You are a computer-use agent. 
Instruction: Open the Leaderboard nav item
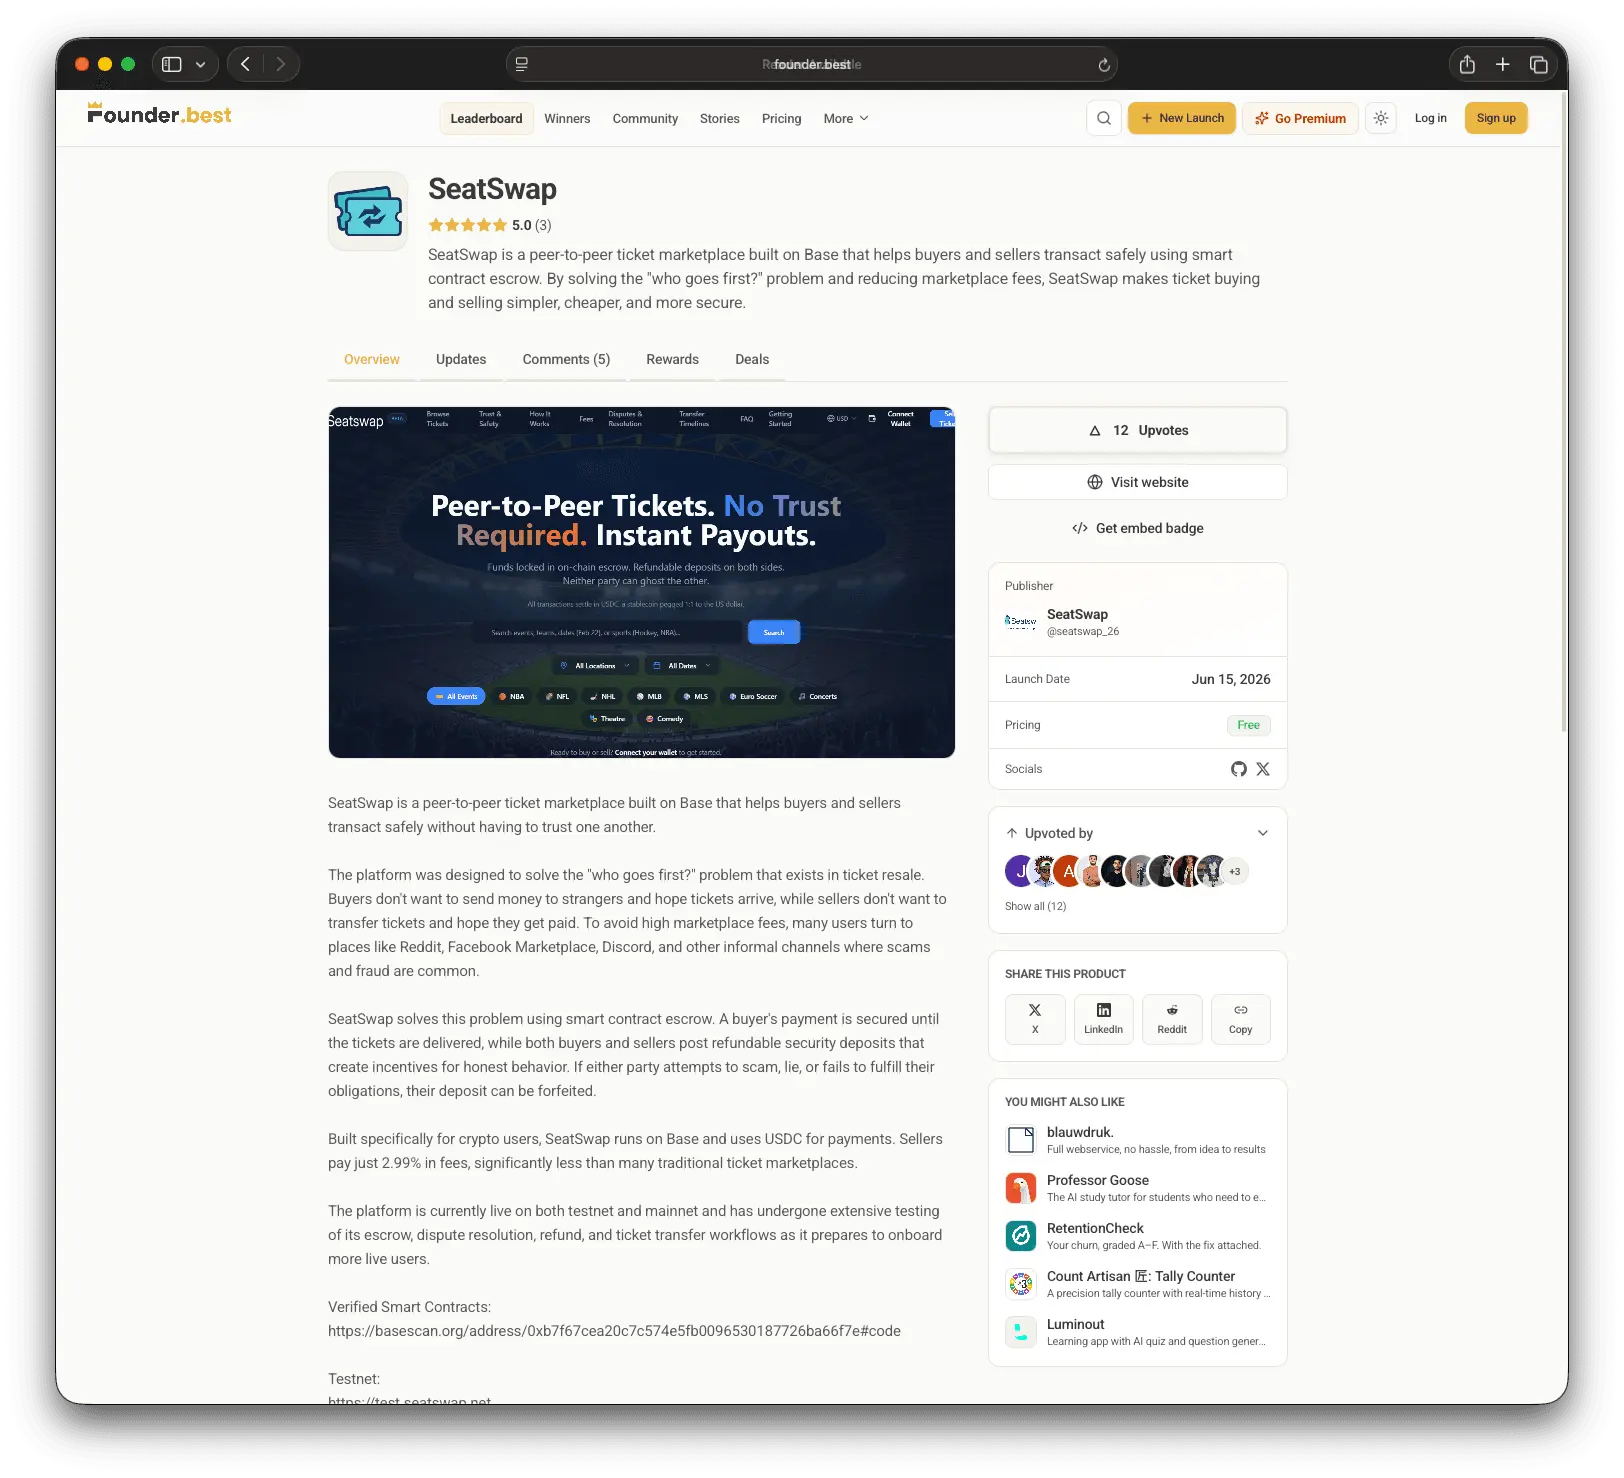click(x=486, y=118)
